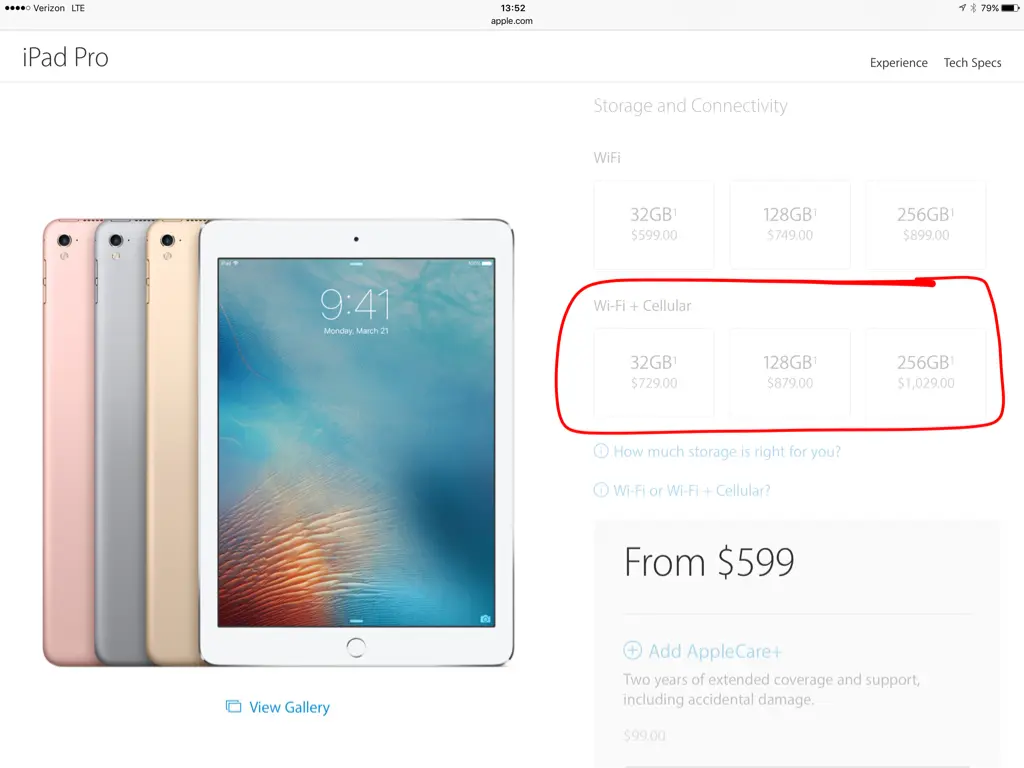Tap the apple.com address bar
The width and height of the screenshot is (1024, 768).
click(x=512, y=21)
